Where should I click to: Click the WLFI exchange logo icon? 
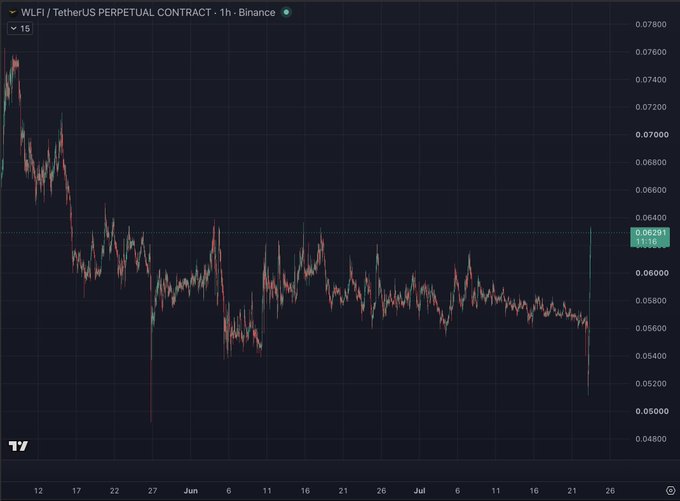[x=12, y=12]
